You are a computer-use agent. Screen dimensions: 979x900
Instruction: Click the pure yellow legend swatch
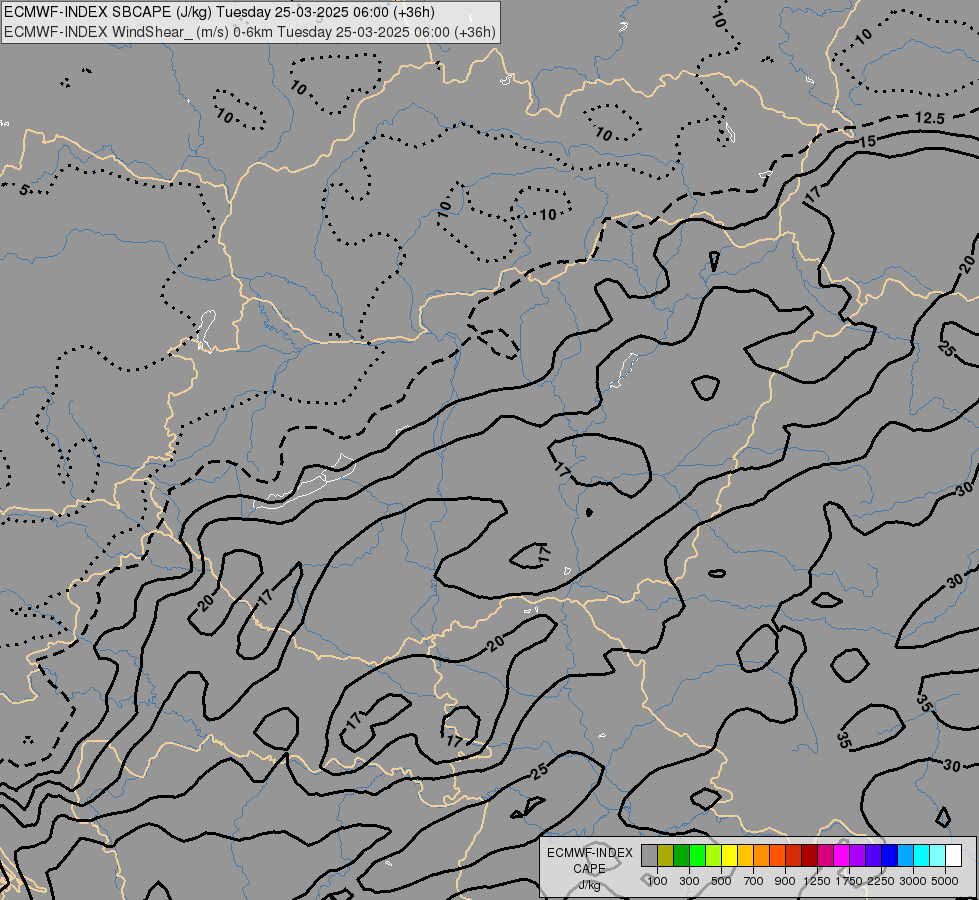click(729, 856)
